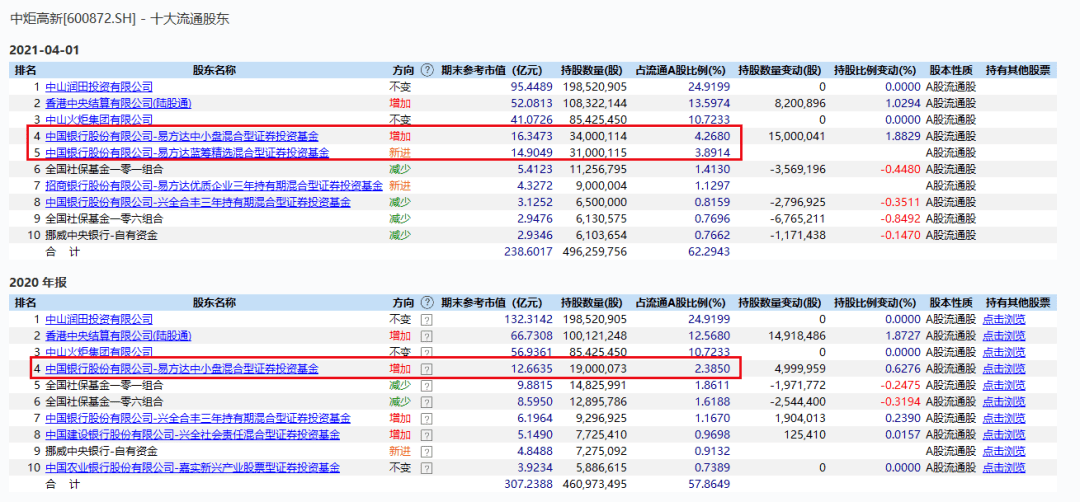
Task: Open 香港中央结算有限公司(陆股通) link in 2021-04-01 table
Action: tap(118, 103)
